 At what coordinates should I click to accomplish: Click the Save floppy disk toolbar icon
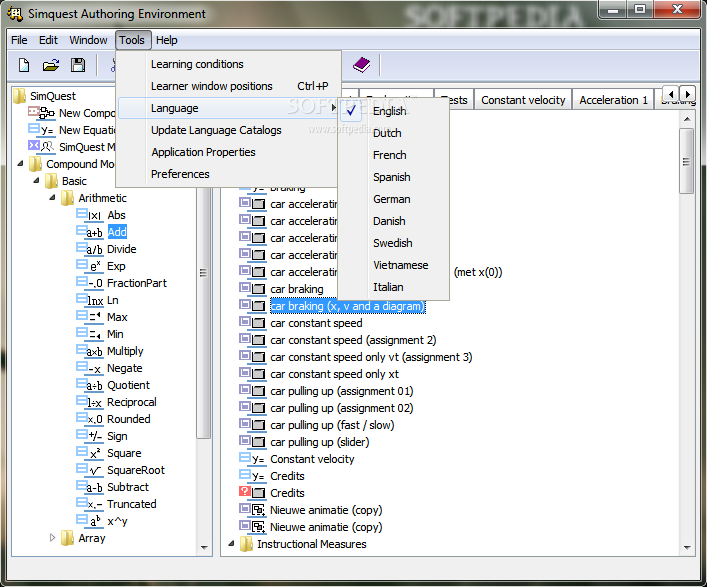click(x=78, y=65)
